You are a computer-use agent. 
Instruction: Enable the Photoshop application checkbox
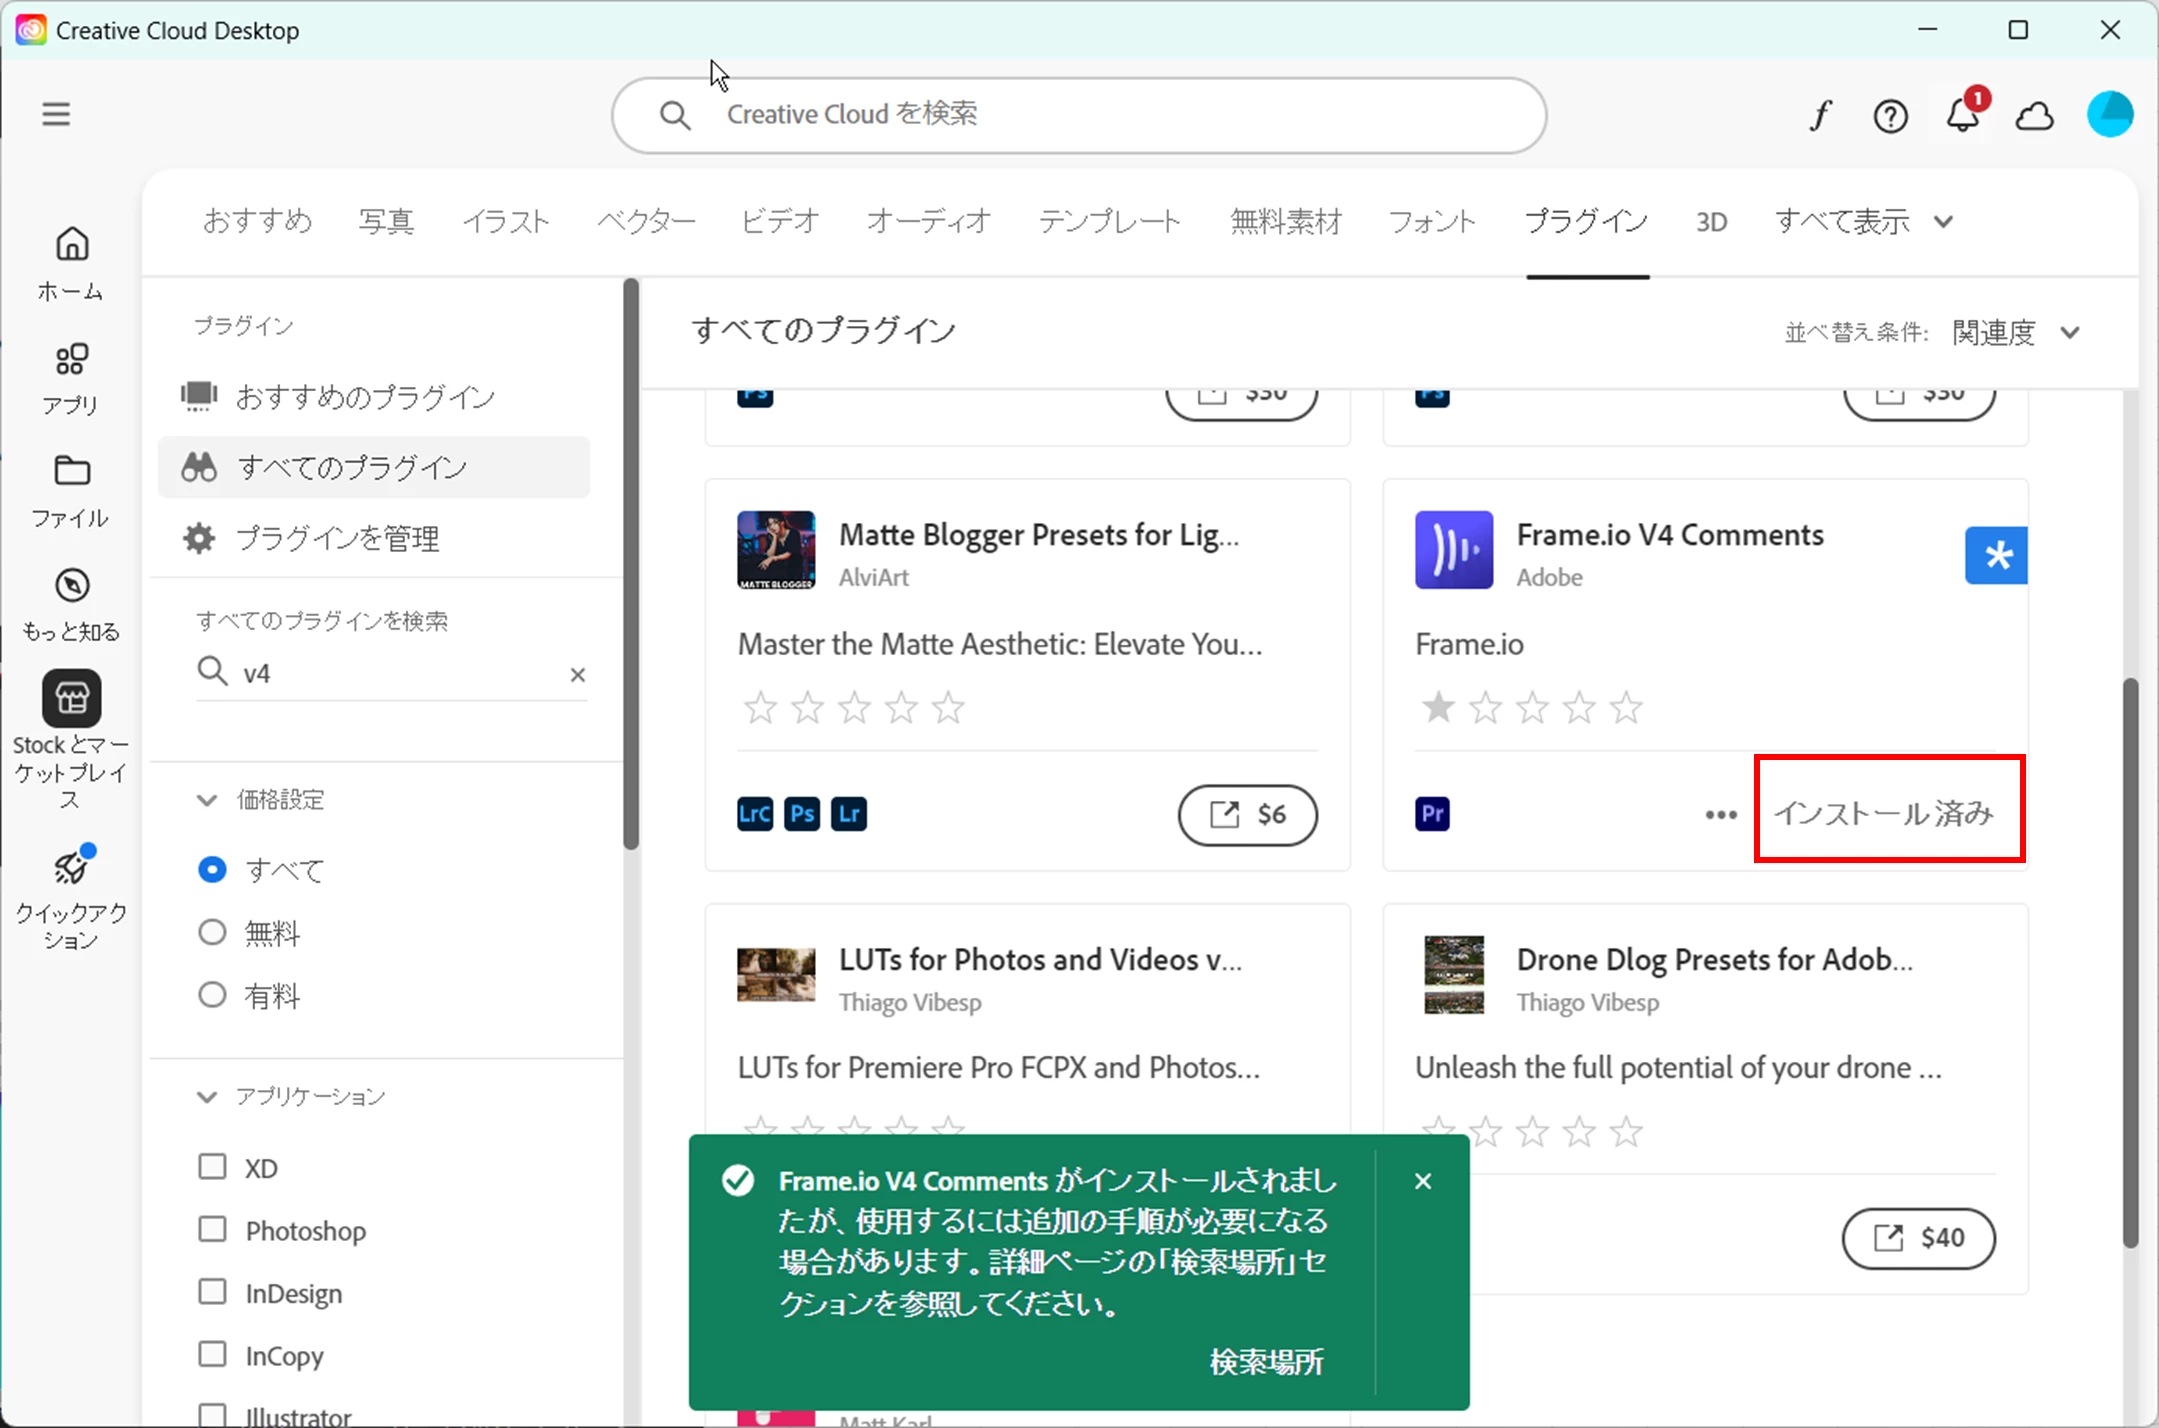coord(212,1230)
